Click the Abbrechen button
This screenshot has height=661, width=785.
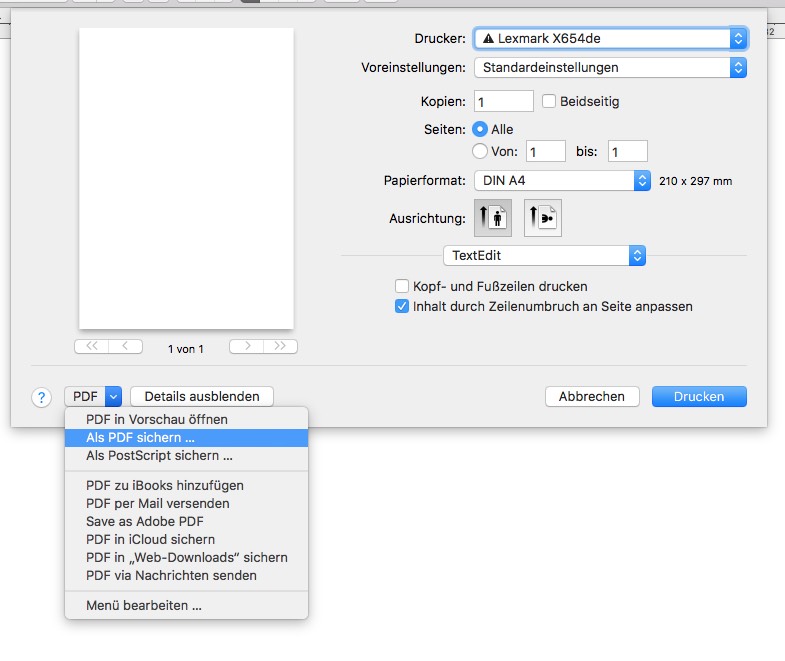592,397
